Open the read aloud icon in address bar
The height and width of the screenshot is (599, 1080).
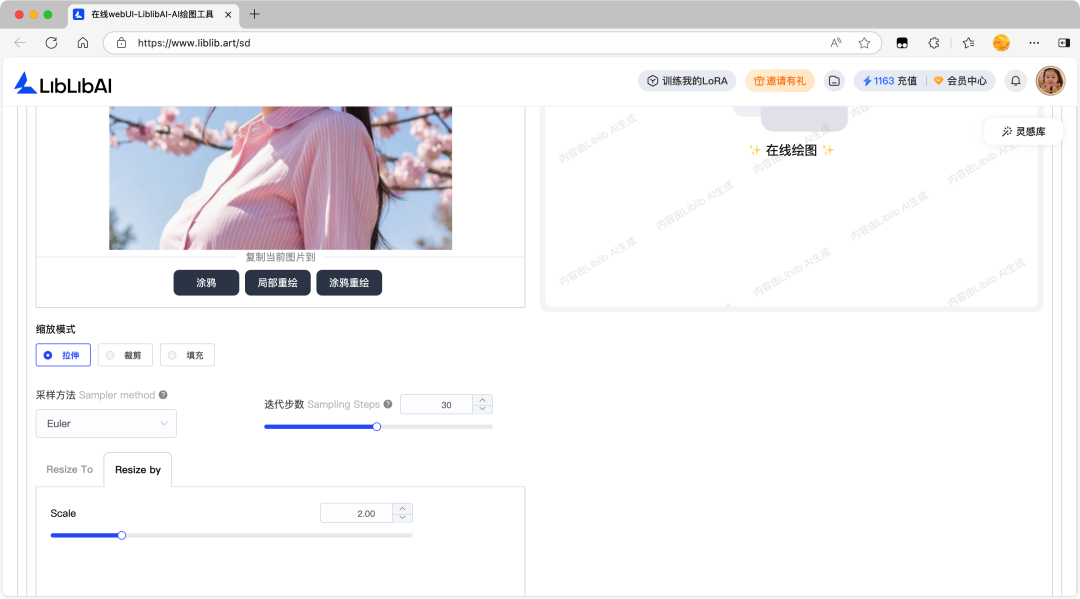pyautogui.click(x=835, y=43)
